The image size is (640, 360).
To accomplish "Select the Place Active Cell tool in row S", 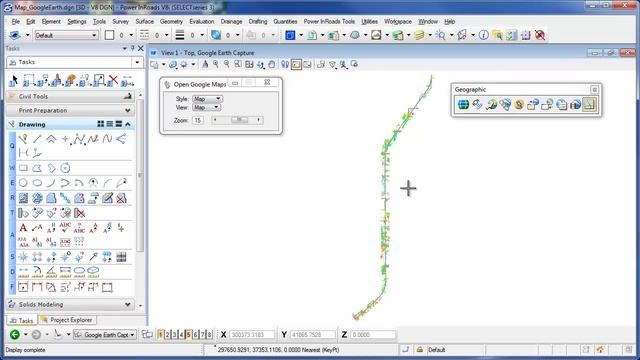I will pyautogui.click(x=23, y=257).
